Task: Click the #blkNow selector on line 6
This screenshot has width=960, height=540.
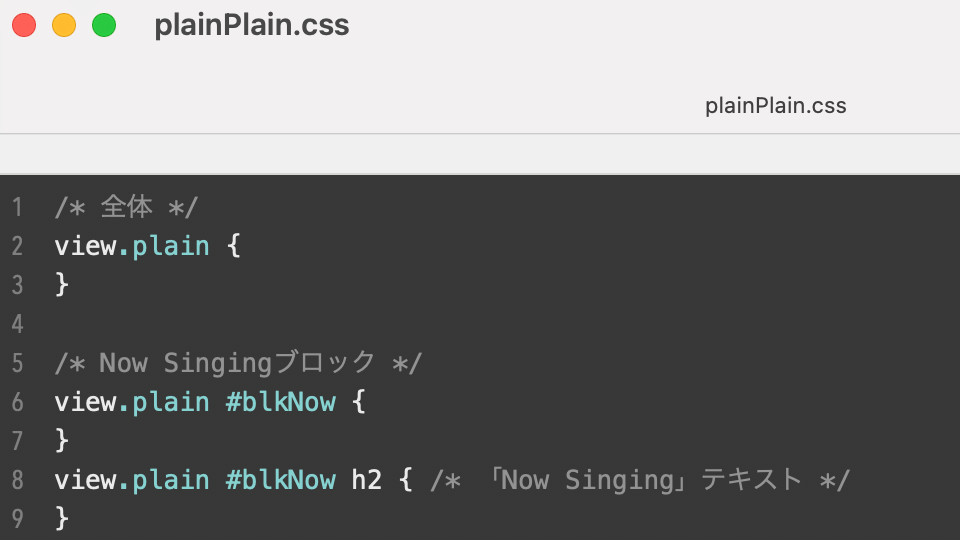Action: pos(281,402)
